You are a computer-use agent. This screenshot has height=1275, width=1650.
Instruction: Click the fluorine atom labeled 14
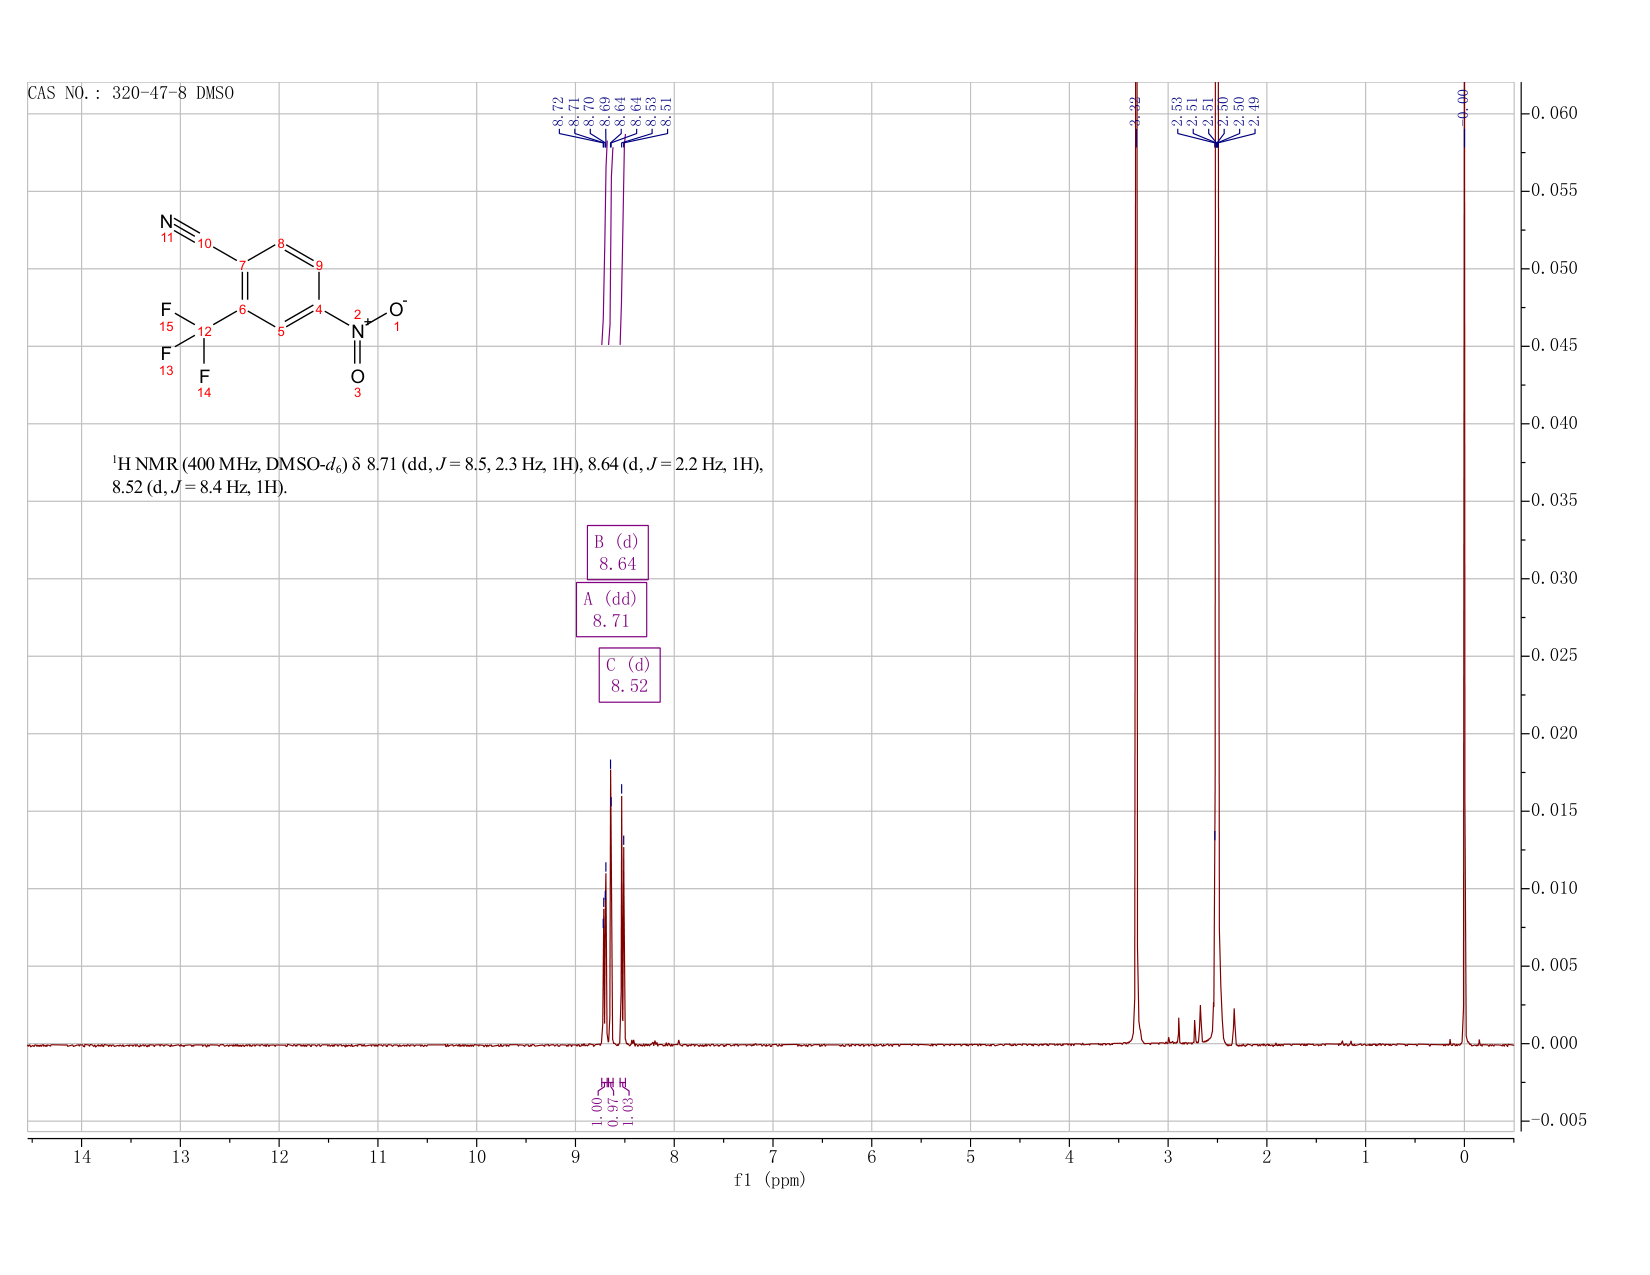[x=204, y=376]
